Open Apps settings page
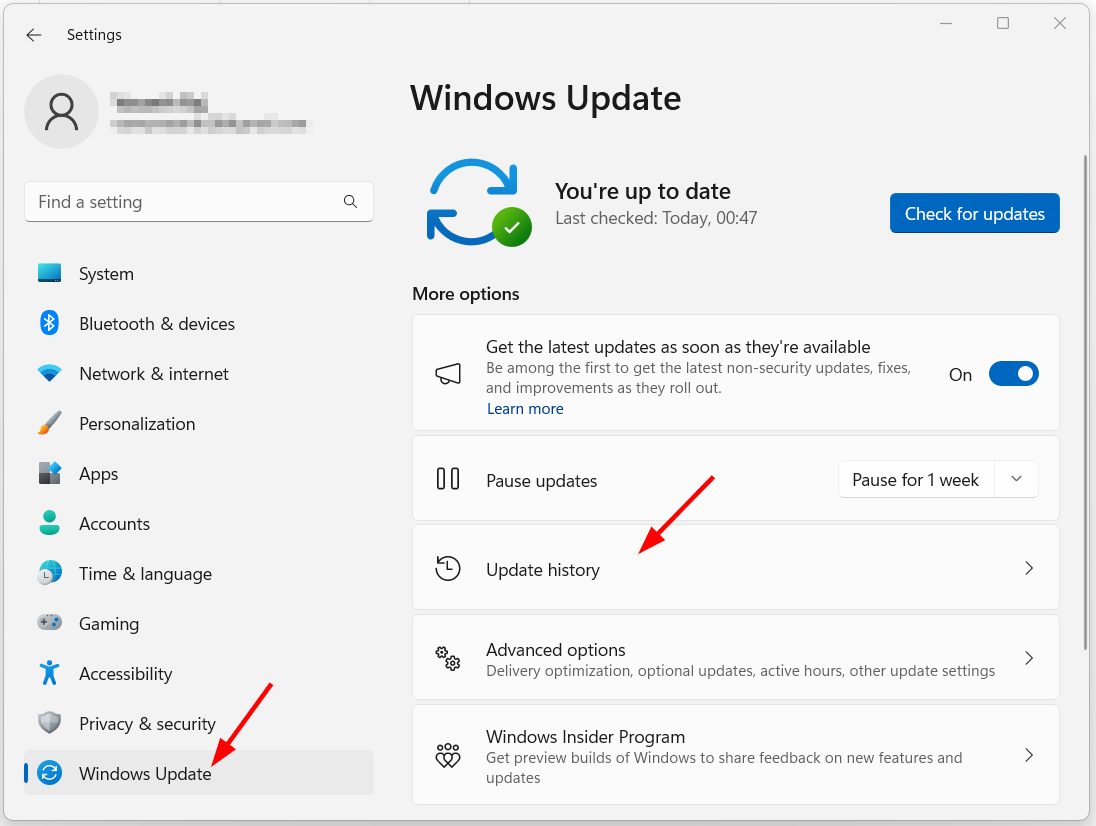 (199, 474)
